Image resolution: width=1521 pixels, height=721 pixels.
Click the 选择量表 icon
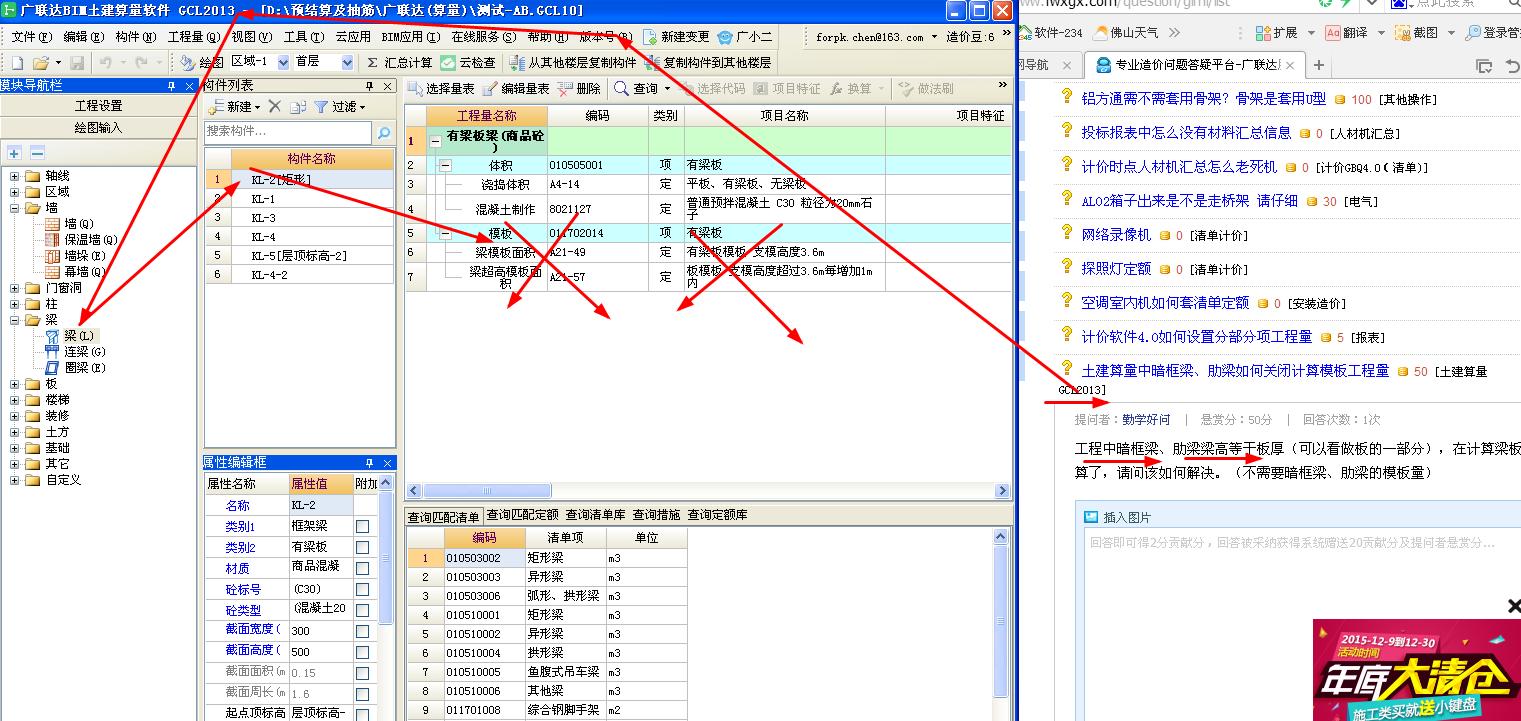[415, 88]
